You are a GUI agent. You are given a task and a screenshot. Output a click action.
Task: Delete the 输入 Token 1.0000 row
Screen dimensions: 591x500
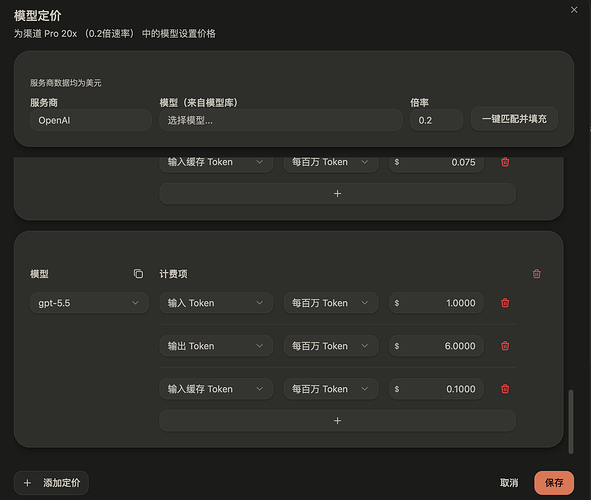coord(505,303)
